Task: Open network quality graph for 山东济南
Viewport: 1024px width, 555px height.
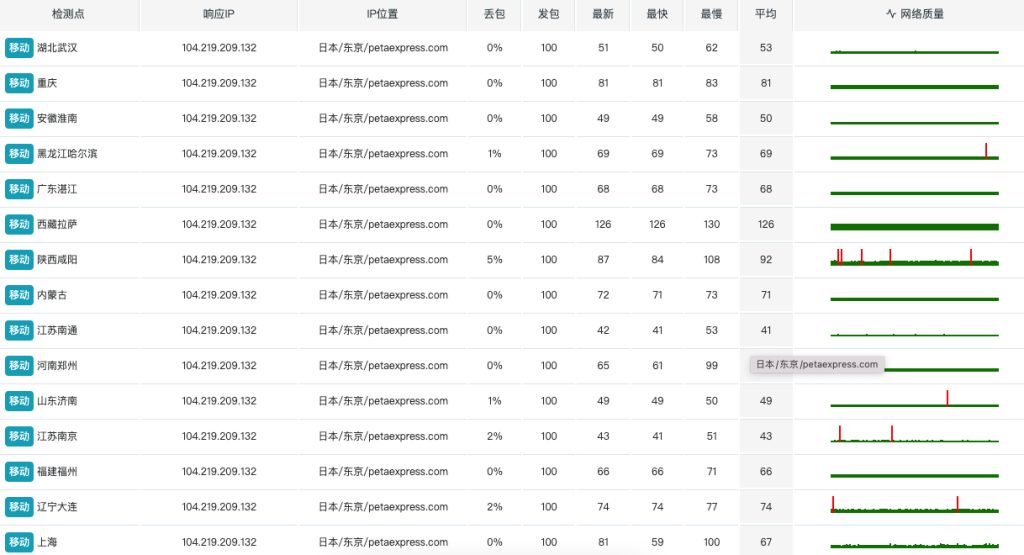Action: [914, 398]
